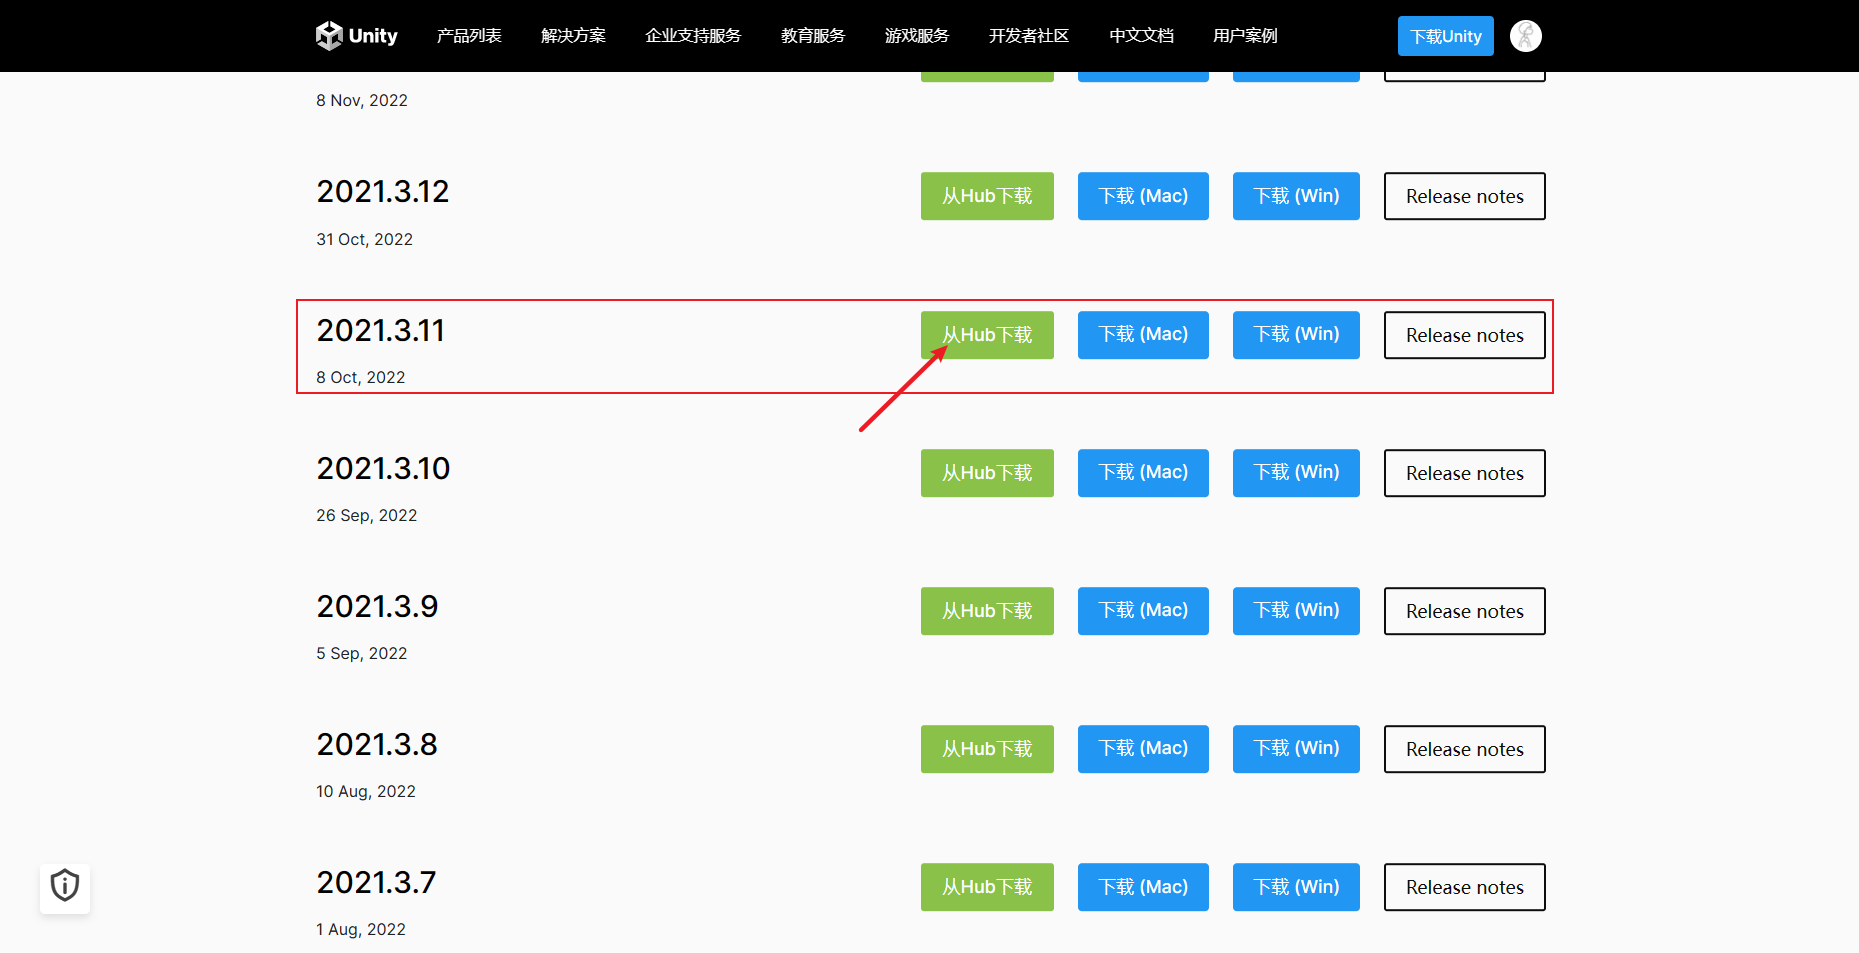Click the 下载Unity button in header
Image resolution: width=1859 pixels, height=953 pixels.
coord(1445,36)
